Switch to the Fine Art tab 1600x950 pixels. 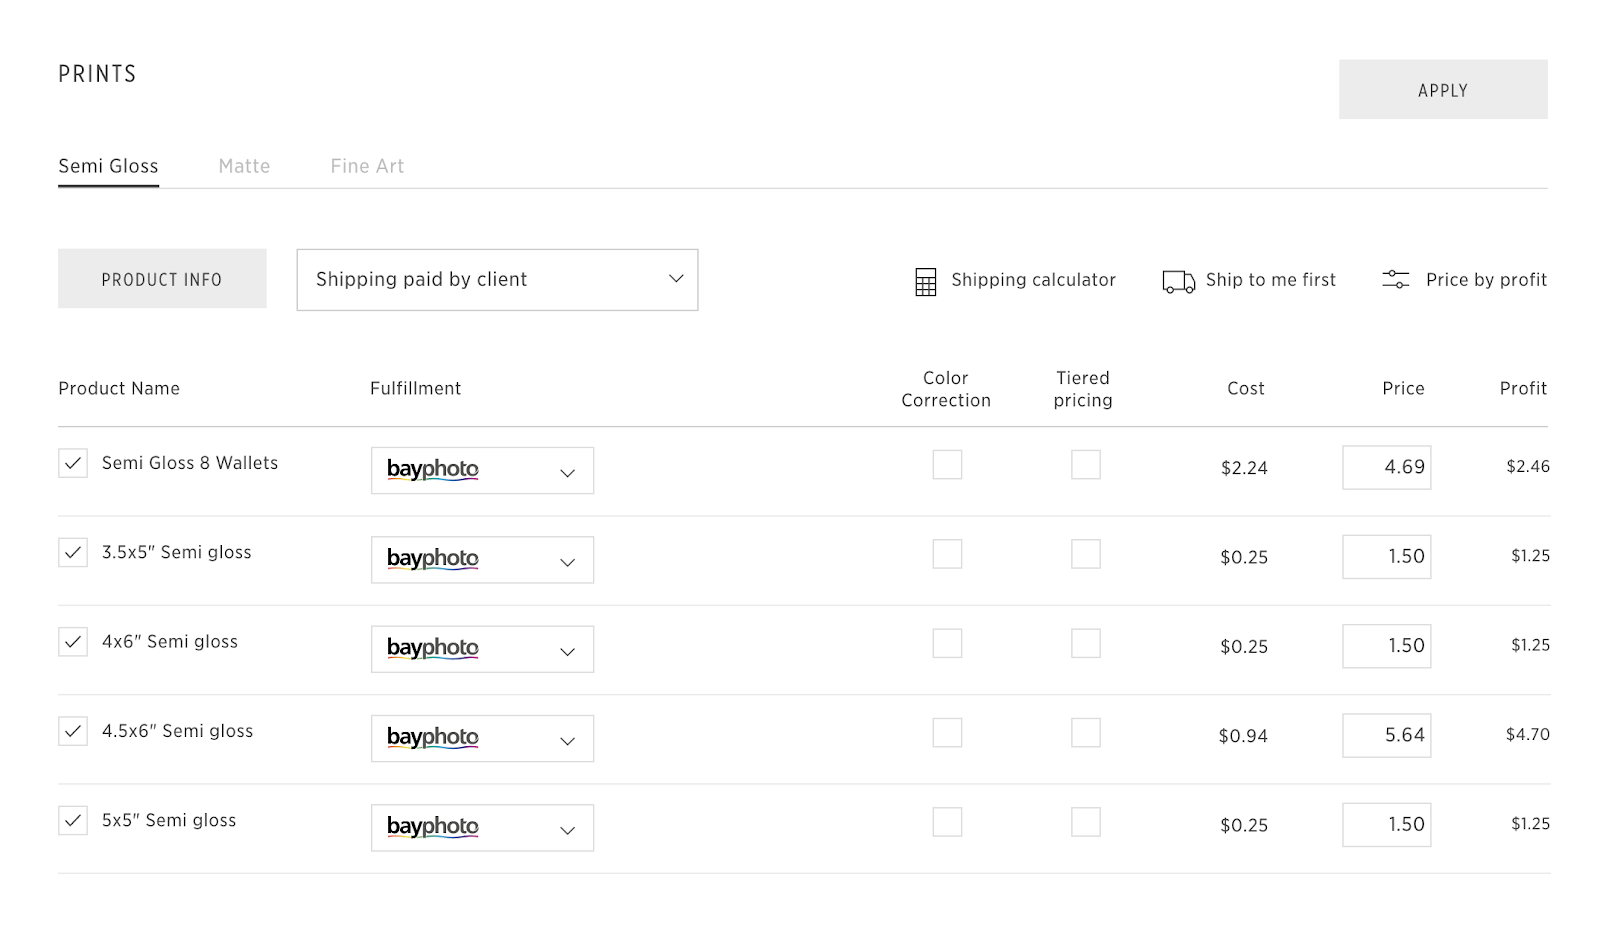pyautogui.click(x=367, y=166)
